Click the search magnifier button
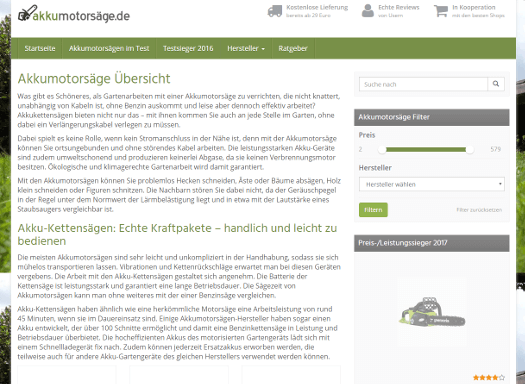Viewport: 525px width, 384px height. point(496,84)
